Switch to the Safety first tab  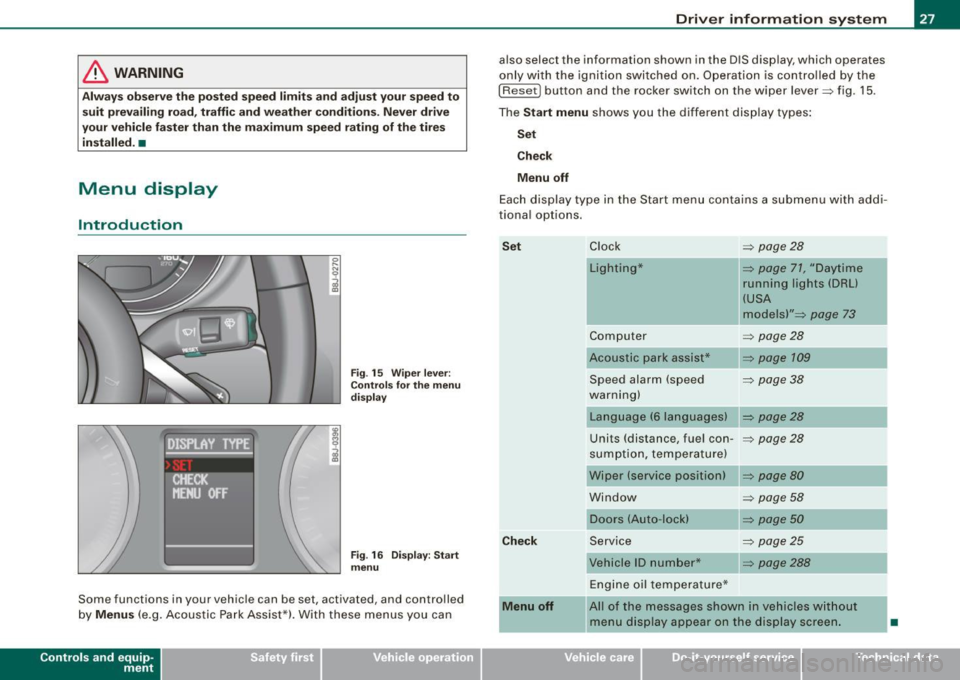[241, 664]
